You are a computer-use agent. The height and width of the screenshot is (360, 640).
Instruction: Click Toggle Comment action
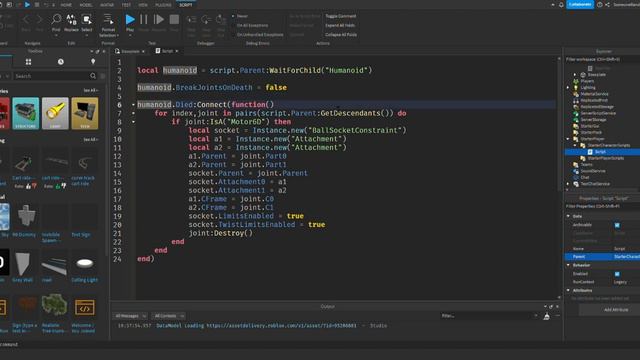340,16
